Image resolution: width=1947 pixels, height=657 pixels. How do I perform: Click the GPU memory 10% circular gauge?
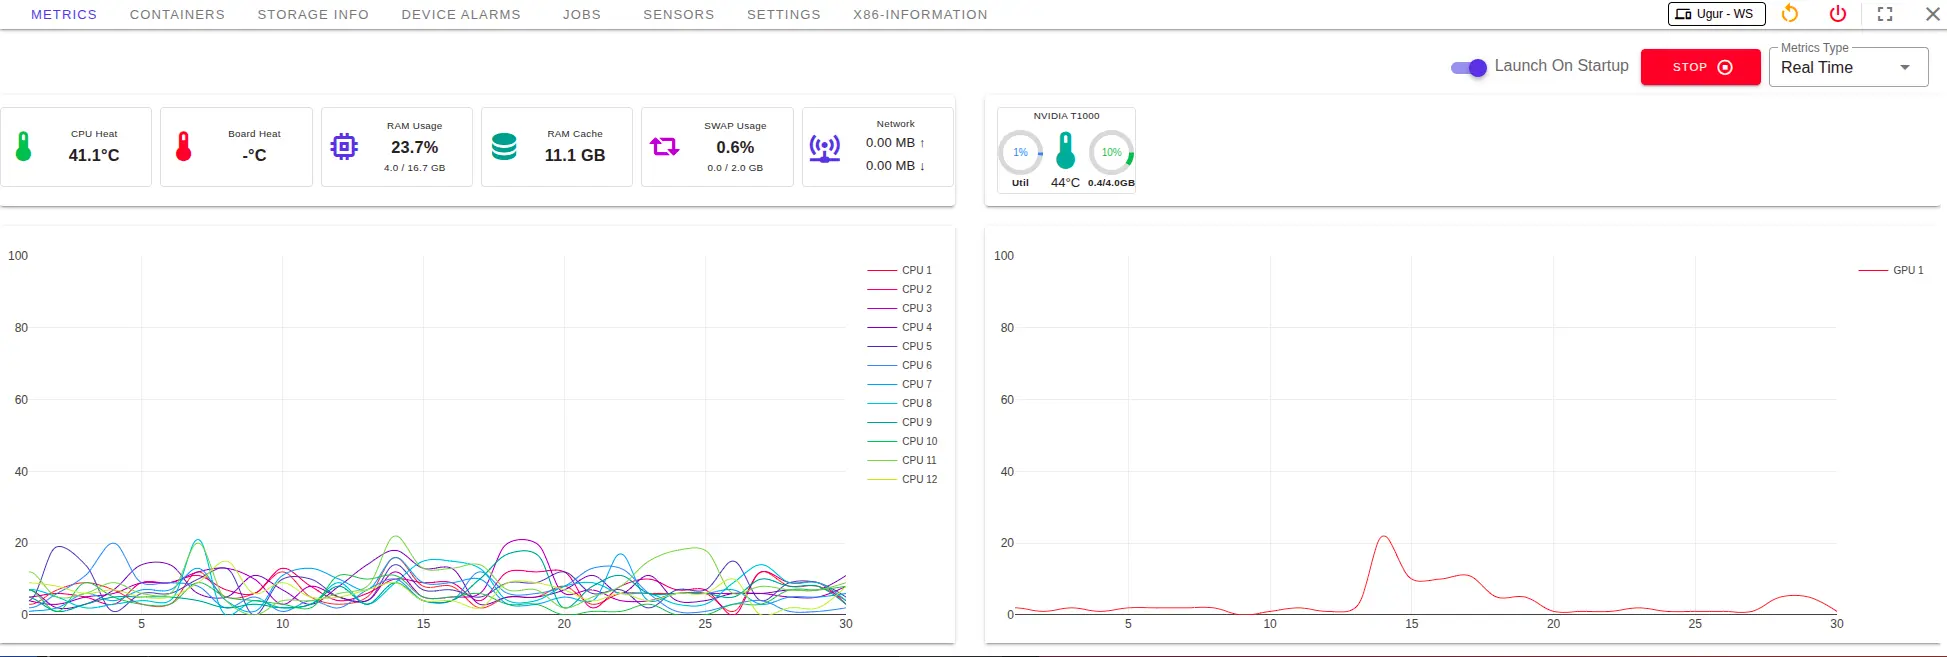pos(1111,152)
